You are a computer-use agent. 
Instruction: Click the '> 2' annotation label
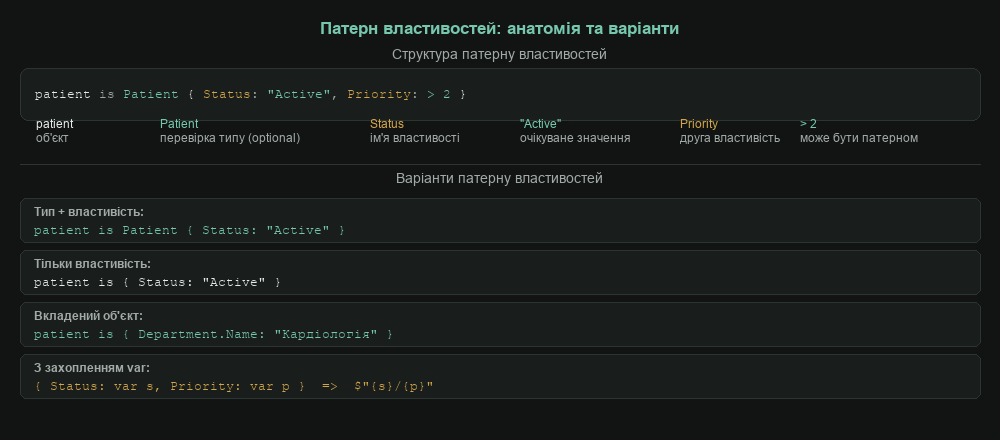tap(808, 124)
